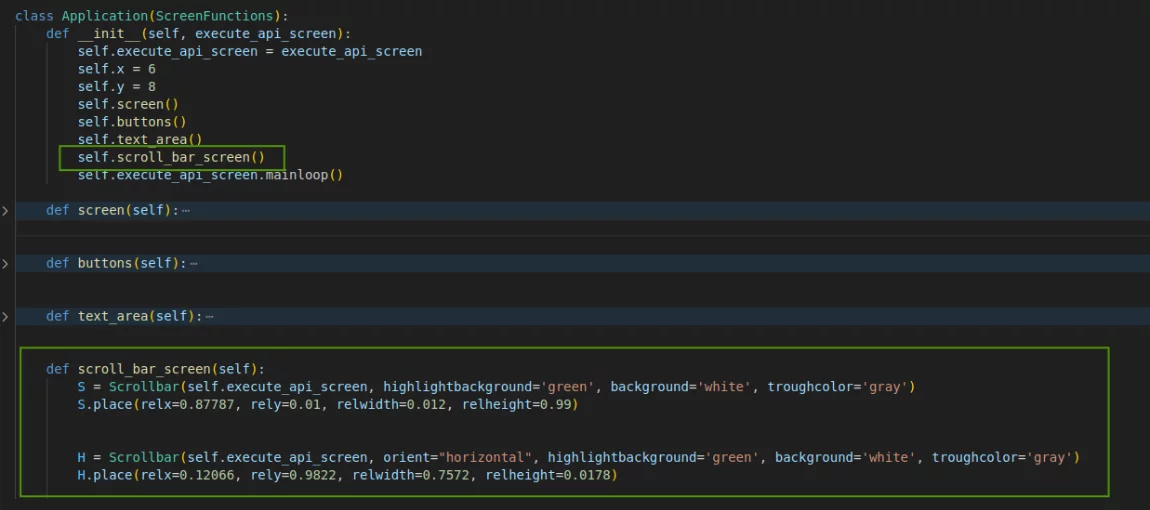The width and height of the screenshot is (1150, 510).
Task: Click the ellipsis after def buttons(self):
Action: click(x=194, y=263)
